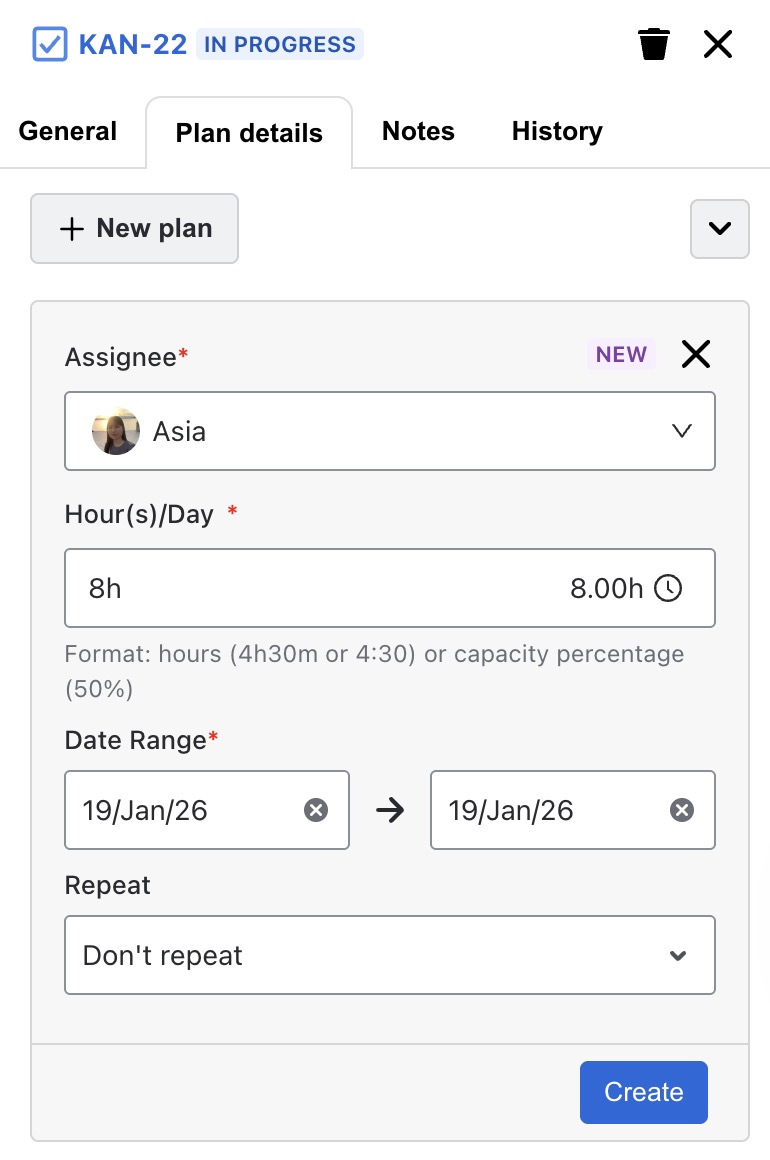Click the arrow between date fields
Screen dimensions: 770x1160
[x=390, y=810]
